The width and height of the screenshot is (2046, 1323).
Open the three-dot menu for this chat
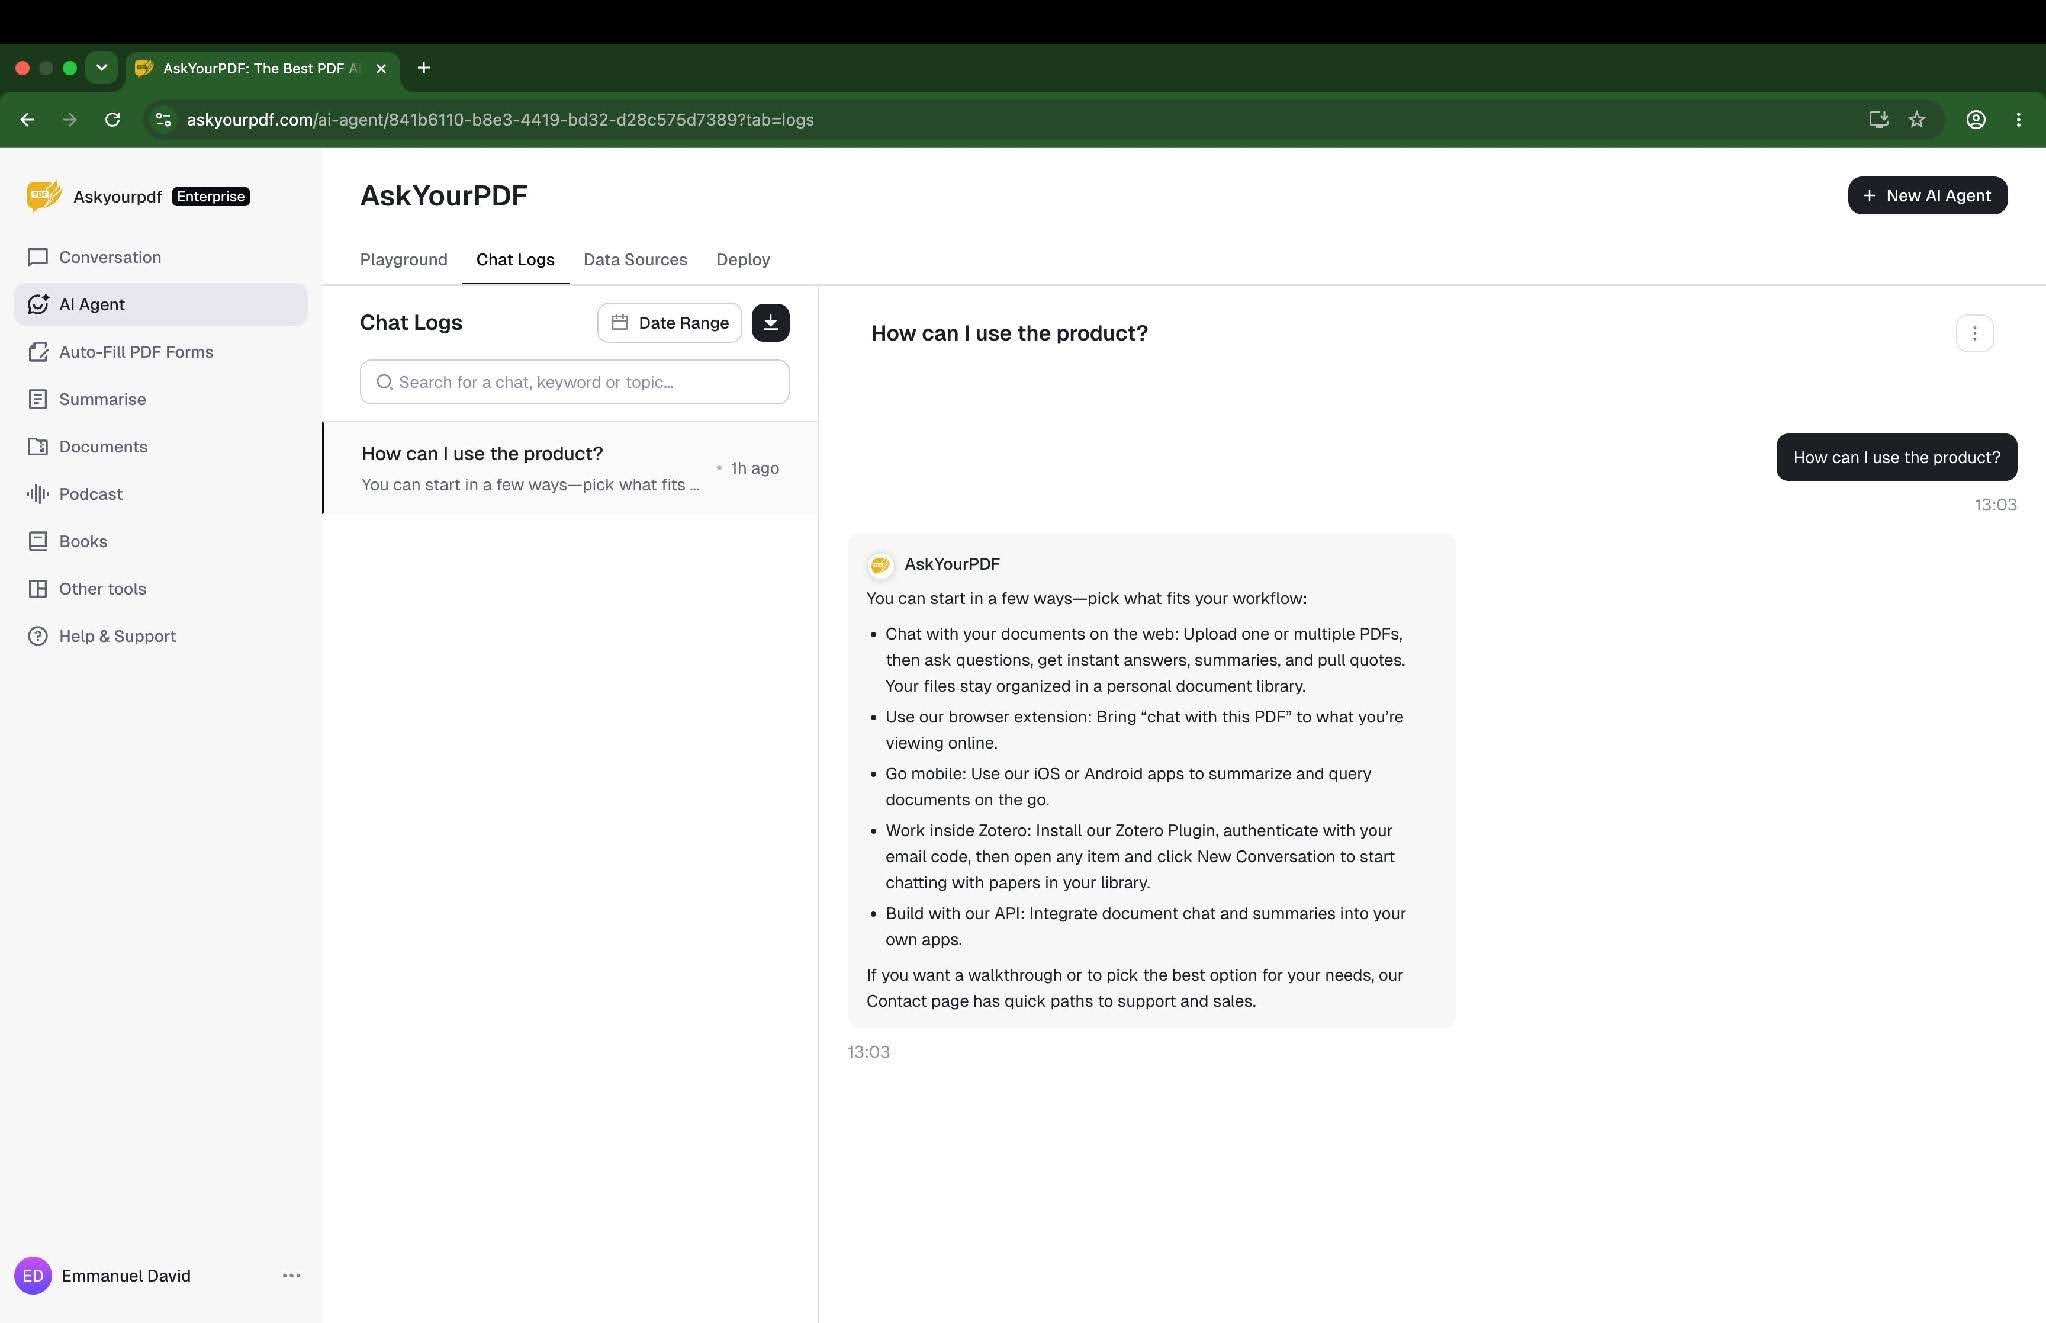pos(1974,333)
